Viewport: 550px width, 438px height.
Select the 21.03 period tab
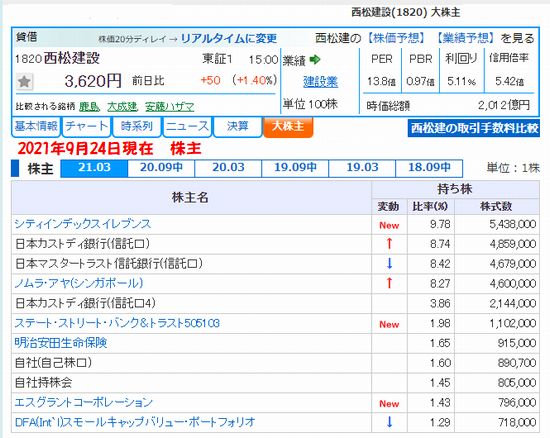[94, 168]
